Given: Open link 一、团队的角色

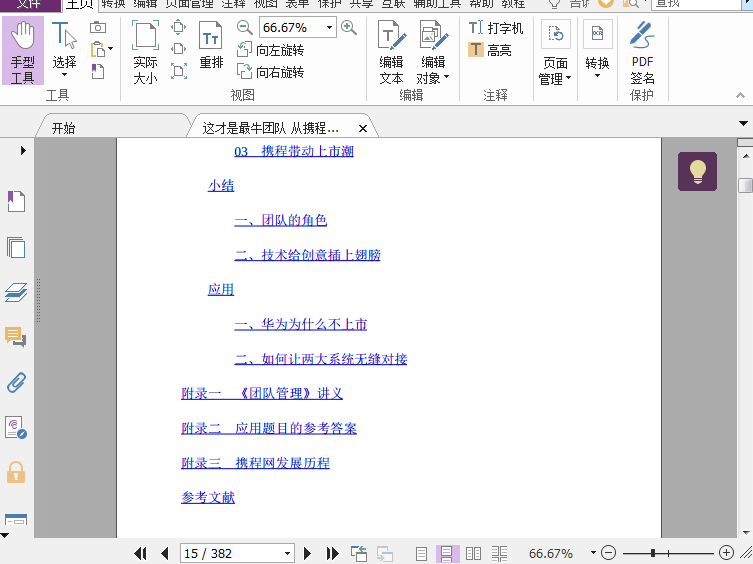Looking at the screenshot, I should pos(280,221).
